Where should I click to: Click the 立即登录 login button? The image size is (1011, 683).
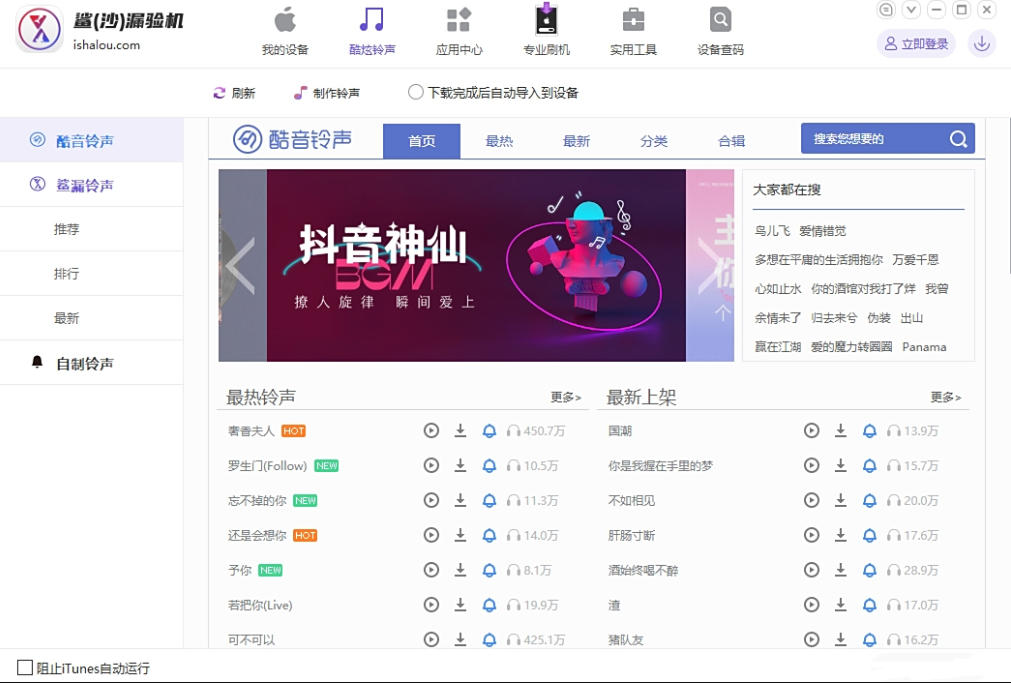click(x=915, y=43)
